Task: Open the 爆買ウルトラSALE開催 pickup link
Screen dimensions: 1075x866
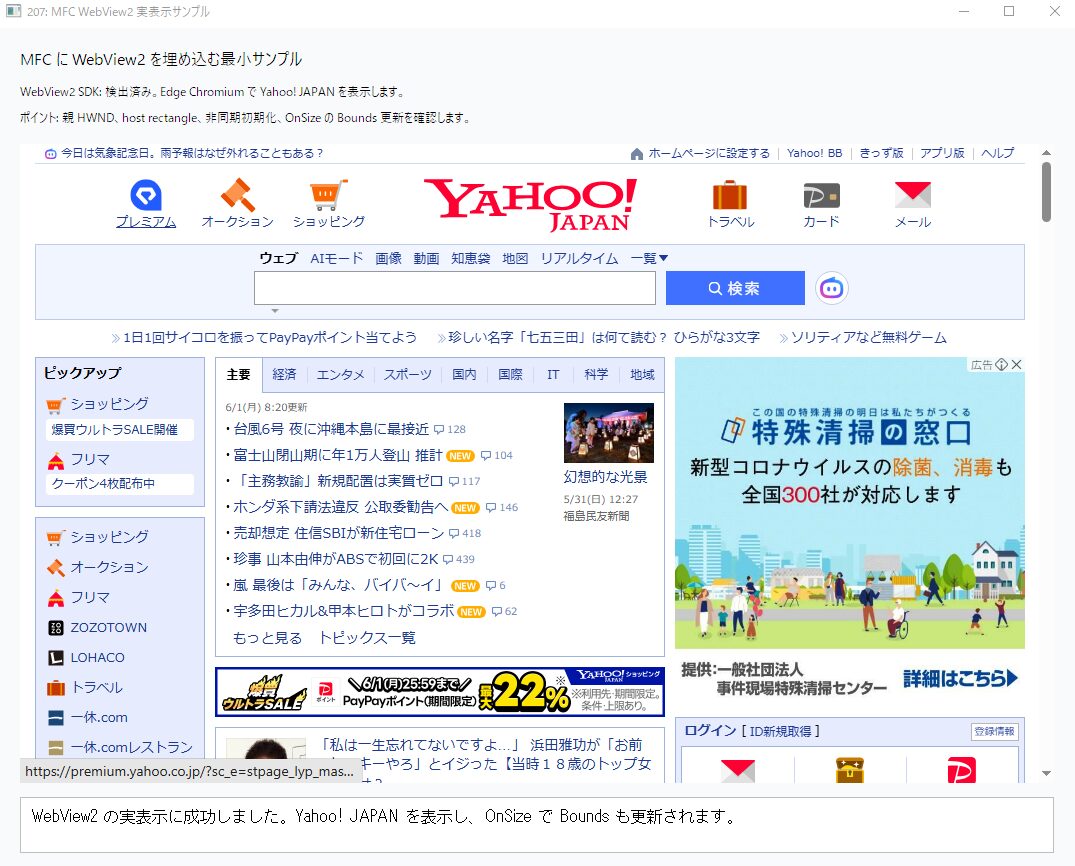Action: [121, 430]
